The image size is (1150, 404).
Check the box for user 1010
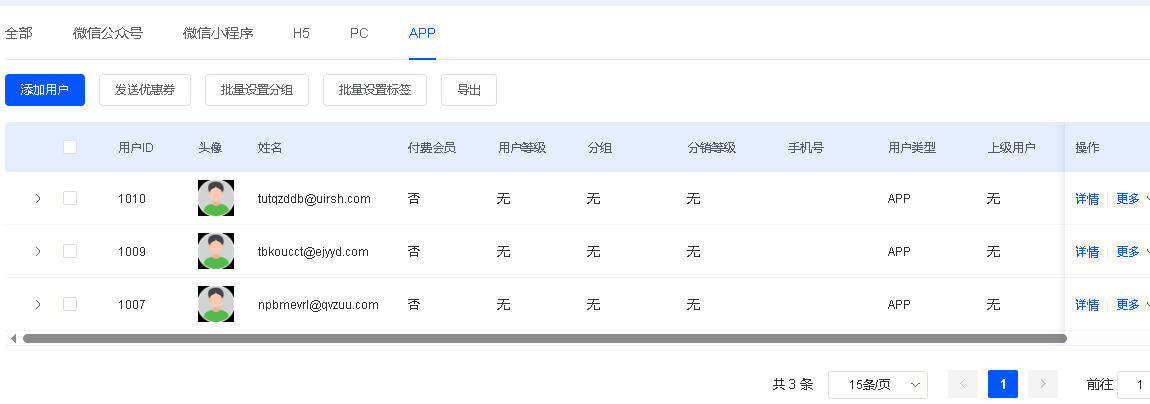pos(70,198)
